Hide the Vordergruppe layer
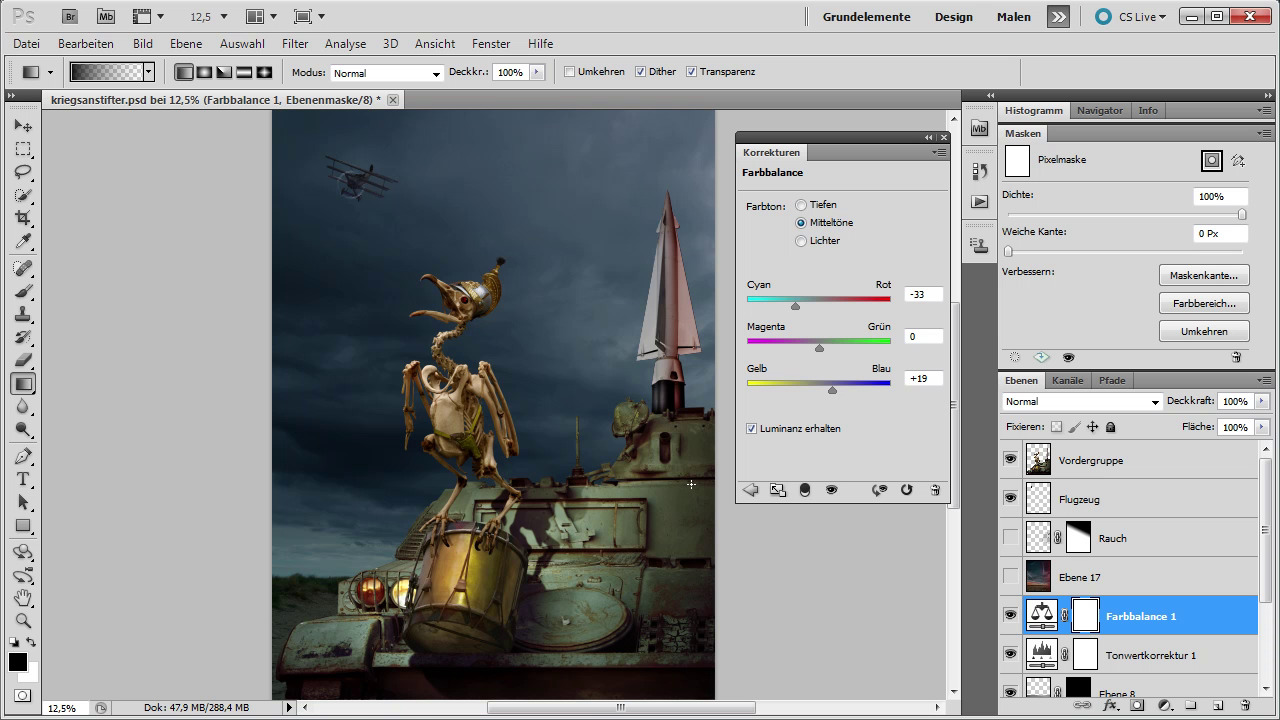The image size is (1280, 720). tap(1010, 460)
